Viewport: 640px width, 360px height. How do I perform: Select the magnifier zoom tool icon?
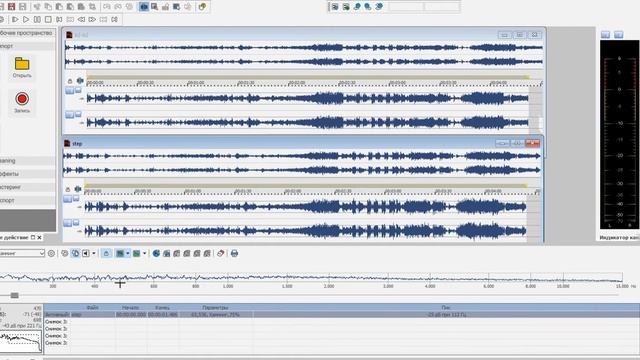point(155,7)
